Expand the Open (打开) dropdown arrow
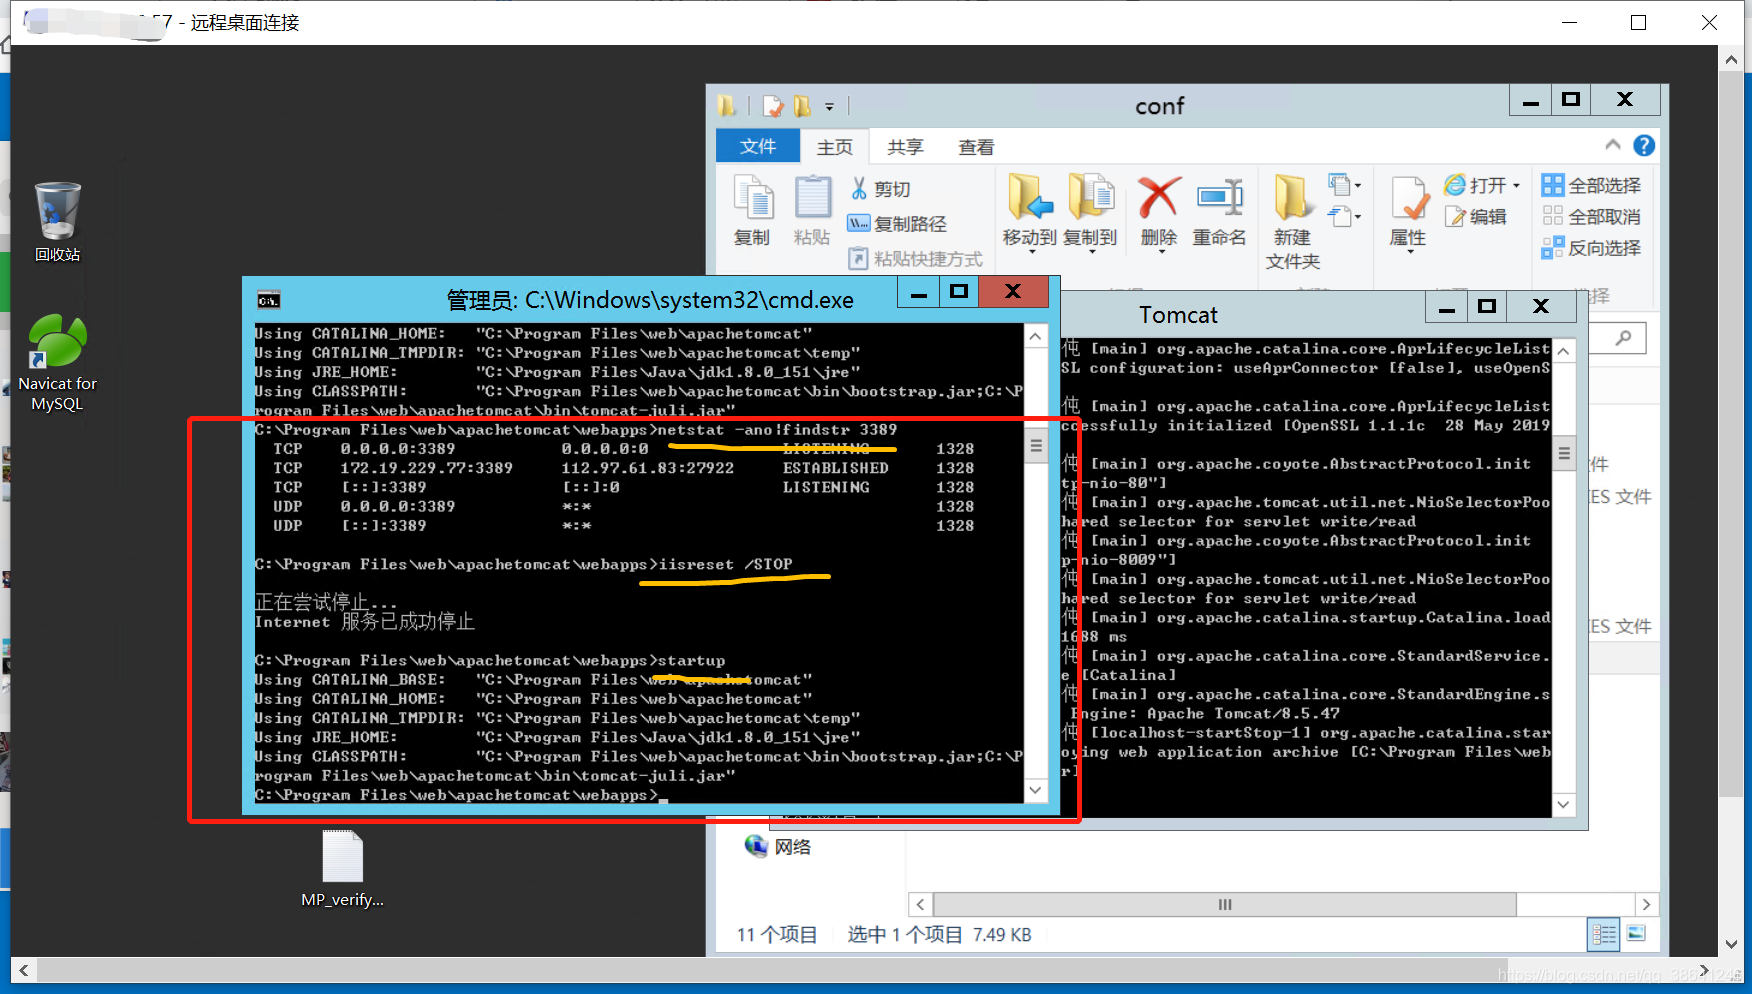The image size is (1752, 994). pos(1516,186)
